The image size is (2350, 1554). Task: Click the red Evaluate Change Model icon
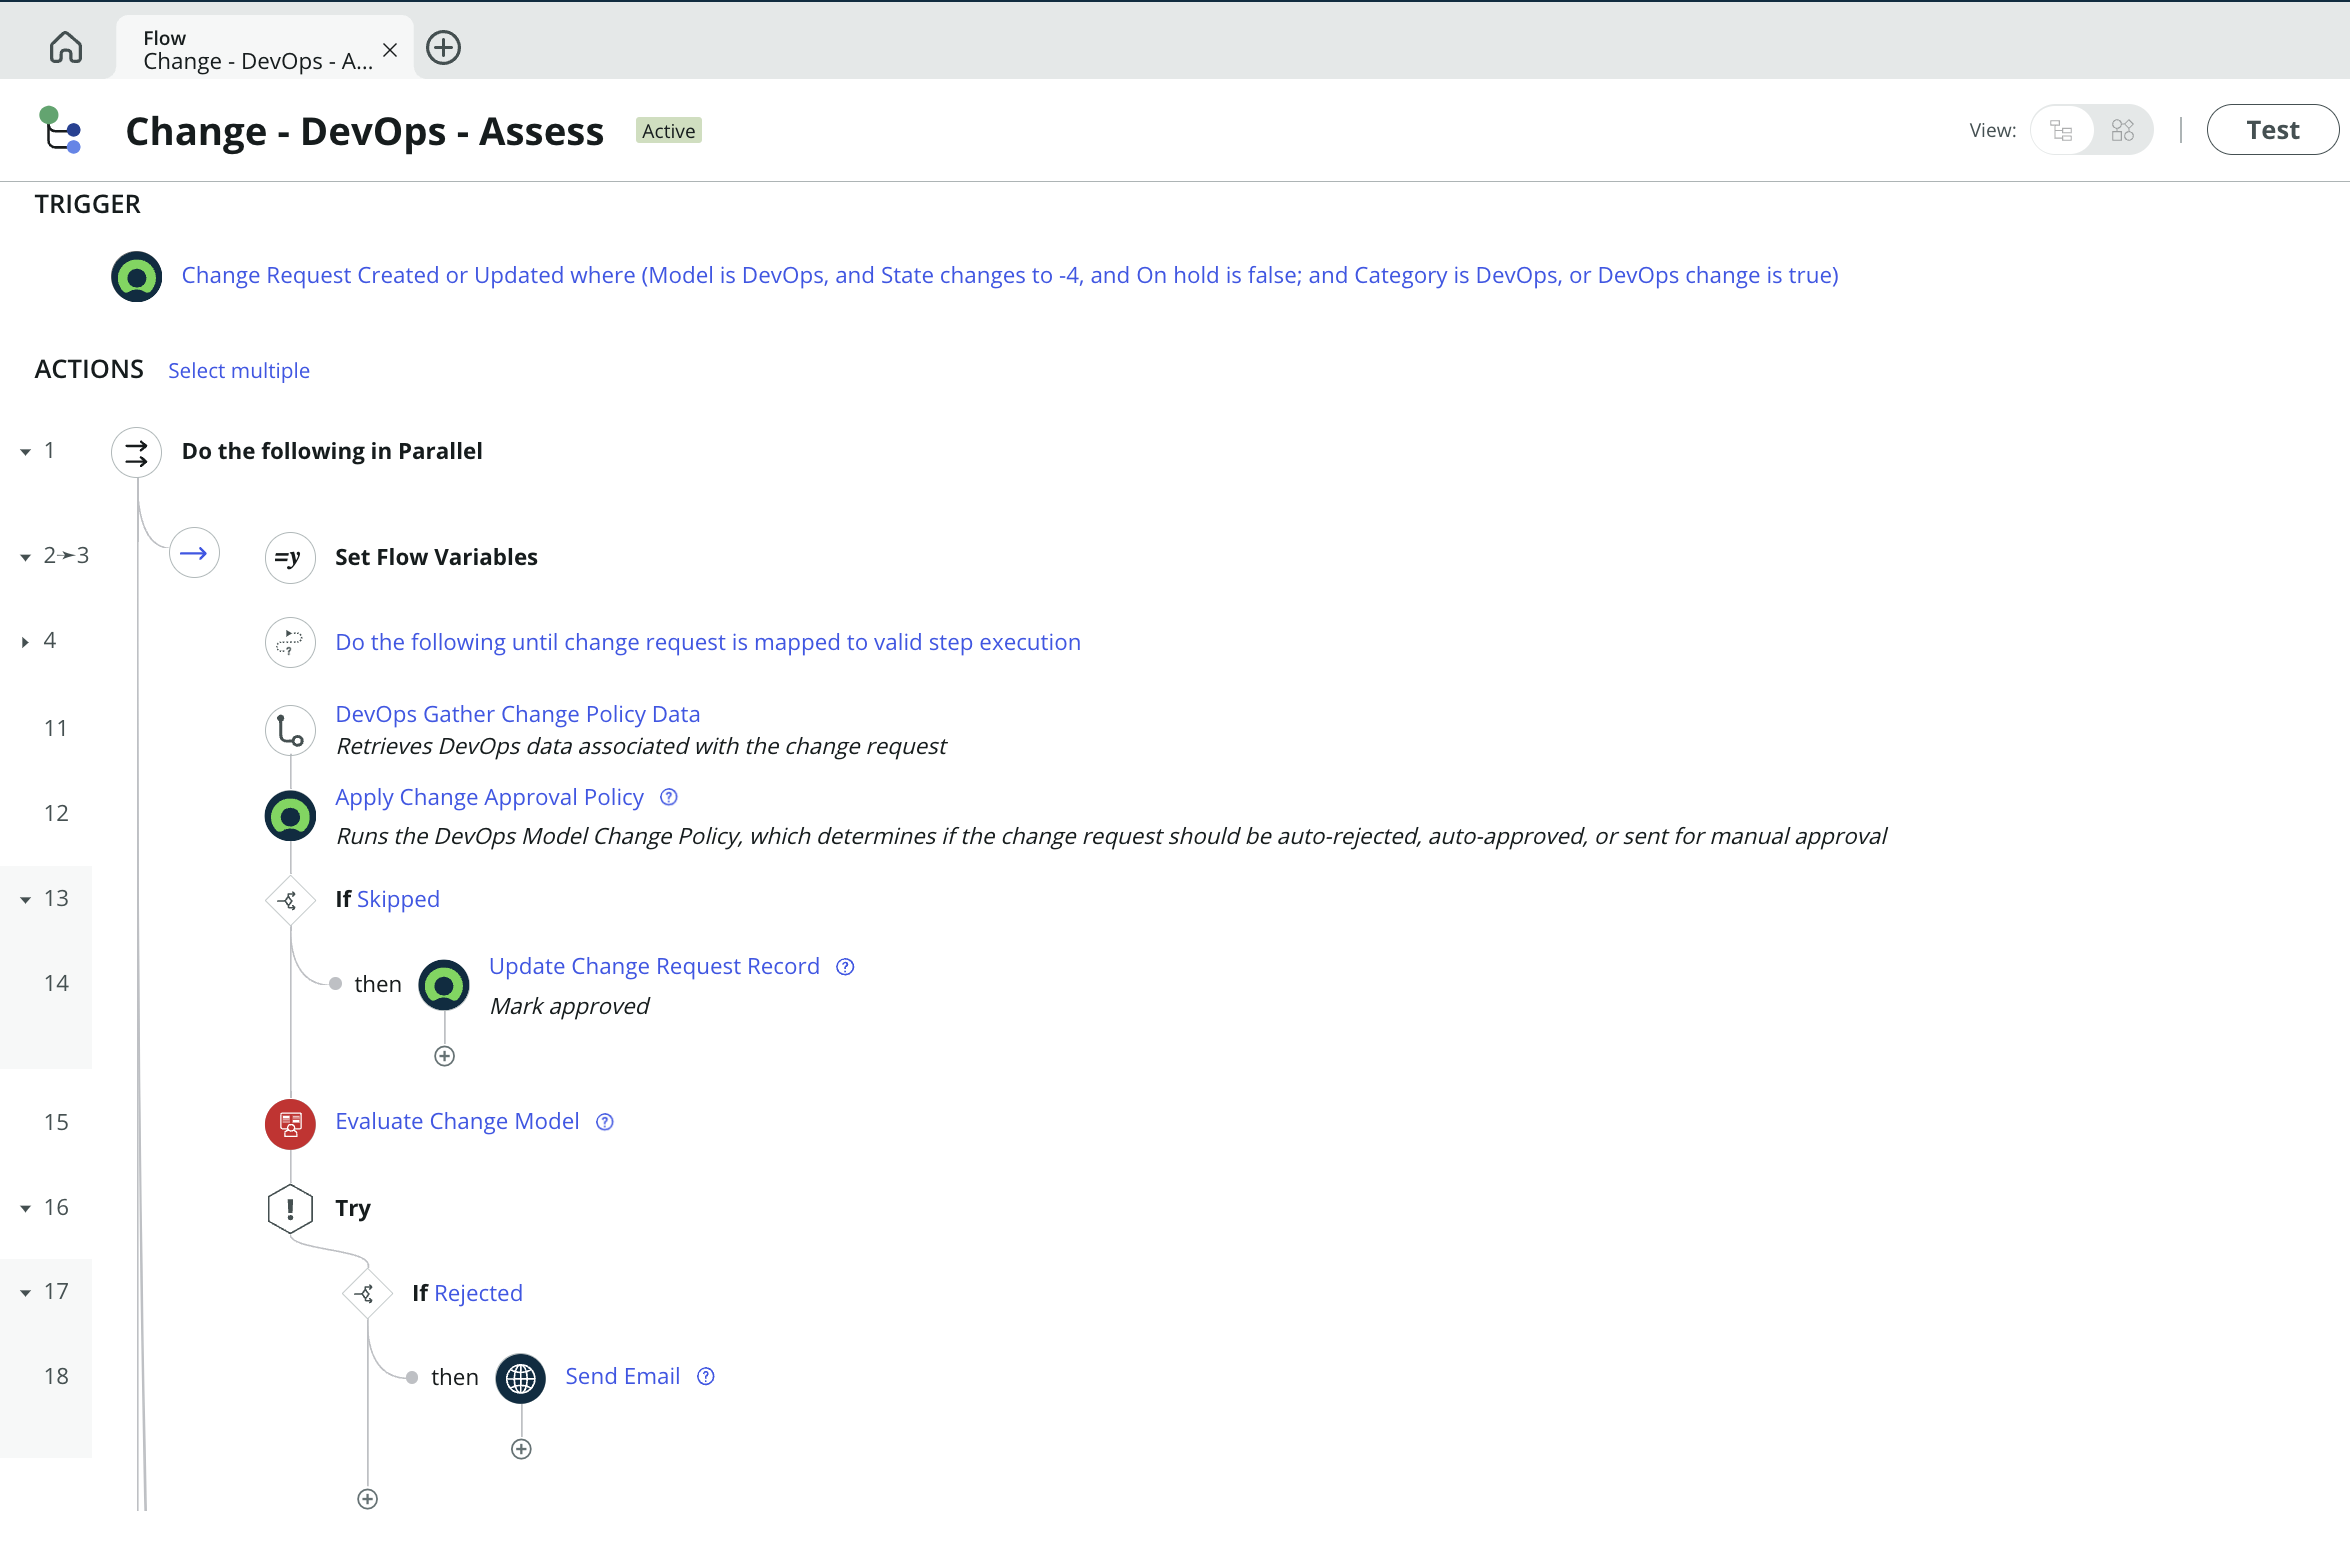tap(290, 1124)
